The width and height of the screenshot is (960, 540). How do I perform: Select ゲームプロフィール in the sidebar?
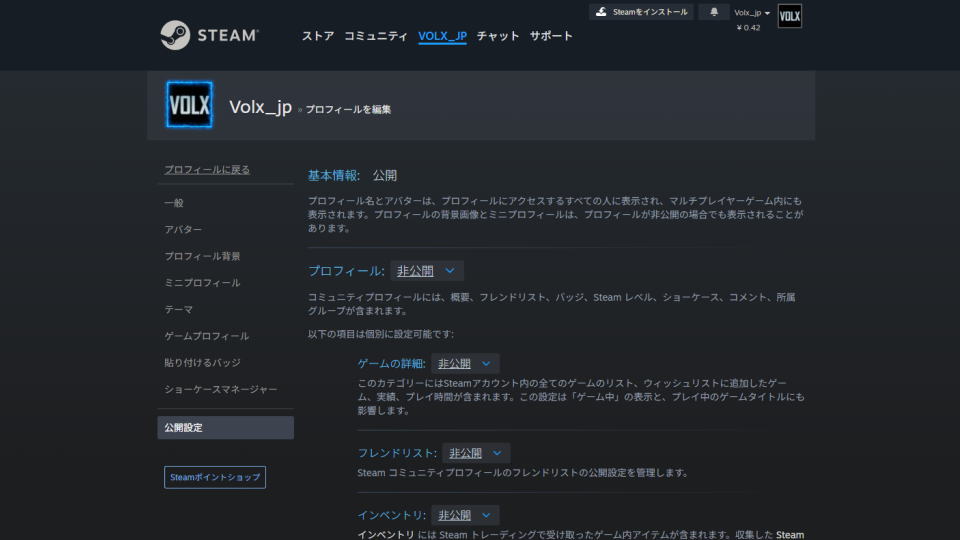tap(206, 336)
